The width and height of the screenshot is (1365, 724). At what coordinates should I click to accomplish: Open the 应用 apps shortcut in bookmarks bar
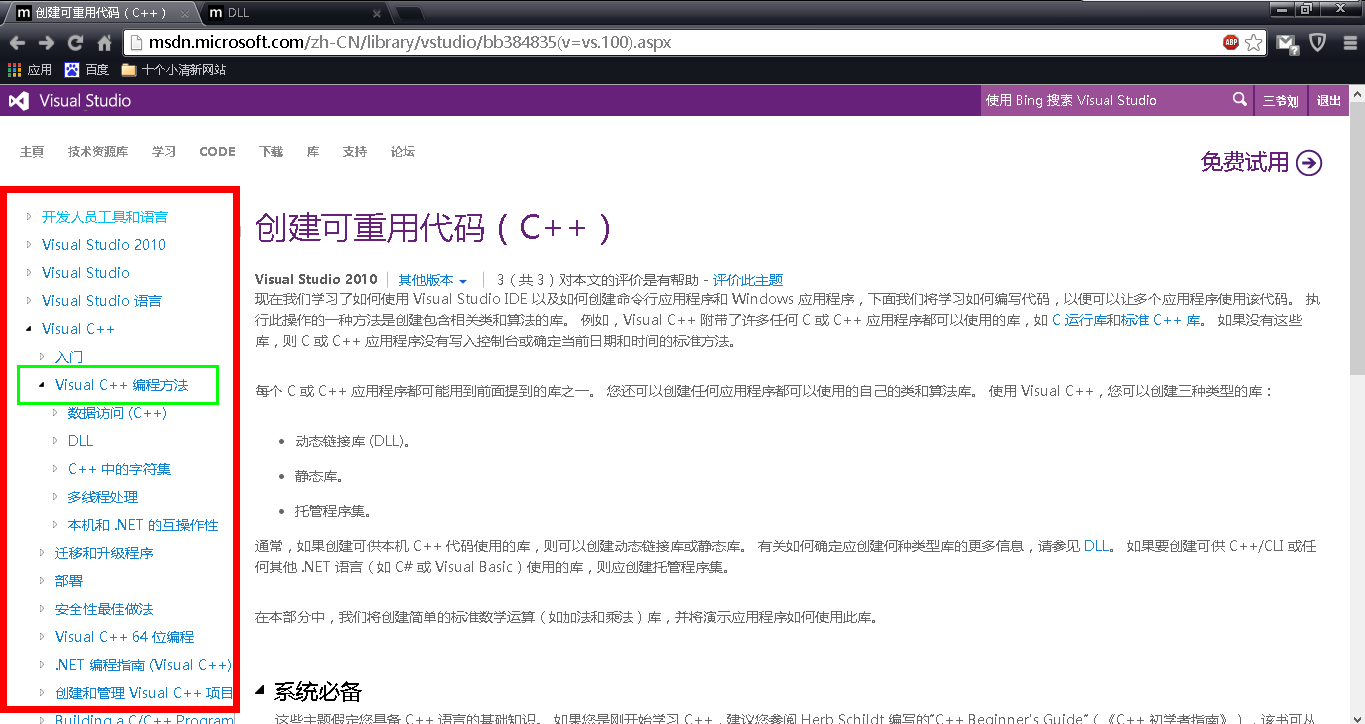[x=30, y=70]
